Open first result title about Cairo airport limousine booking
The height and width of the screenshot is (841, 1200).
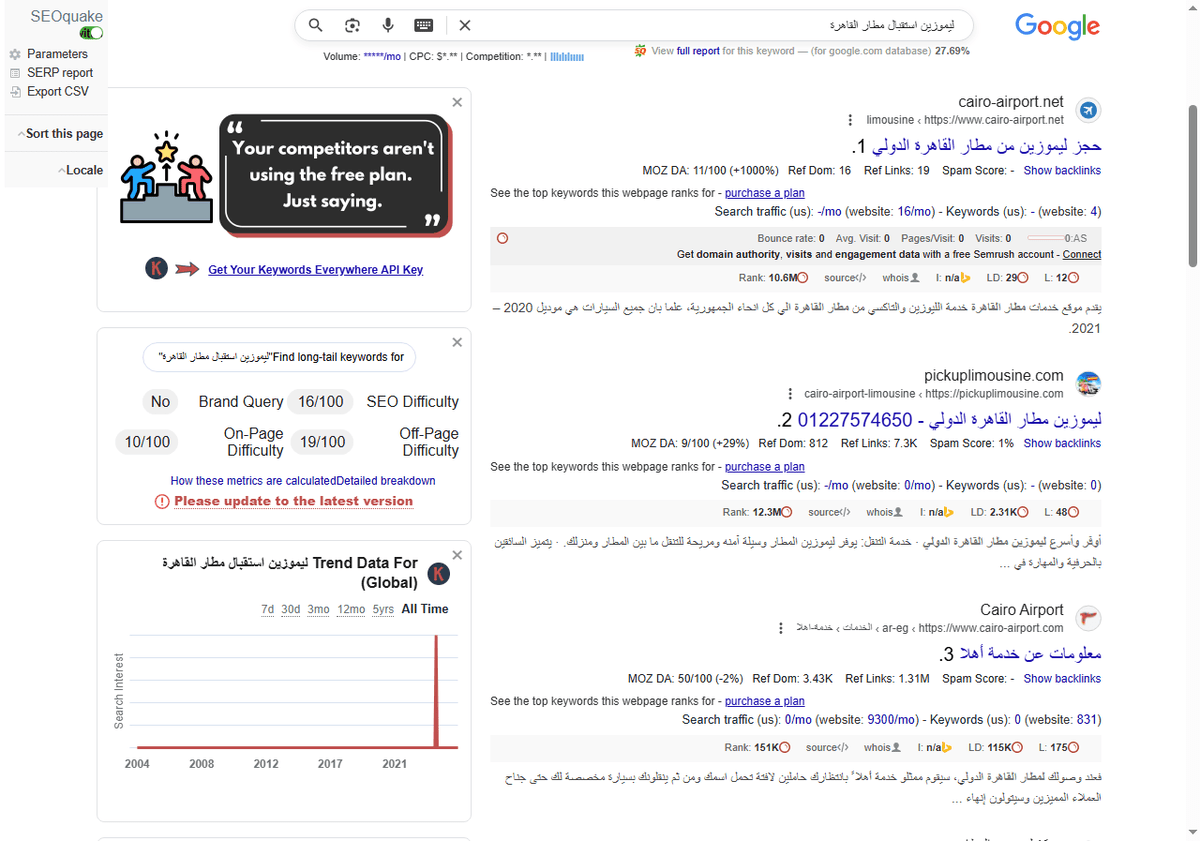[985, 146]
